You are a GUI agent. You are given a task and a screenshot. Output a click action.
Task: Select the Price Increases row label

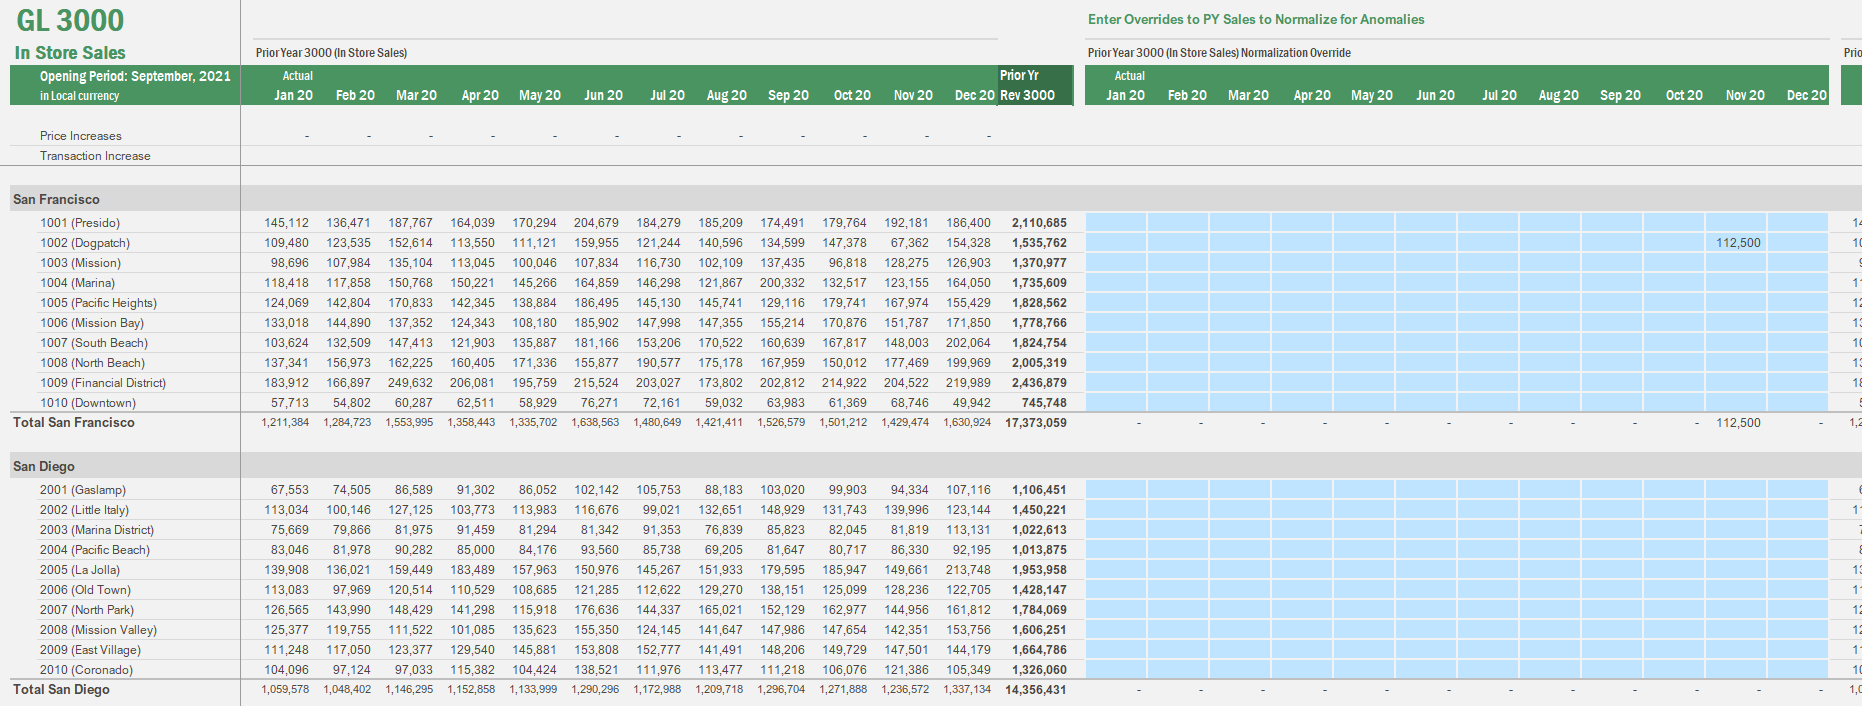[x=81, y=136]
